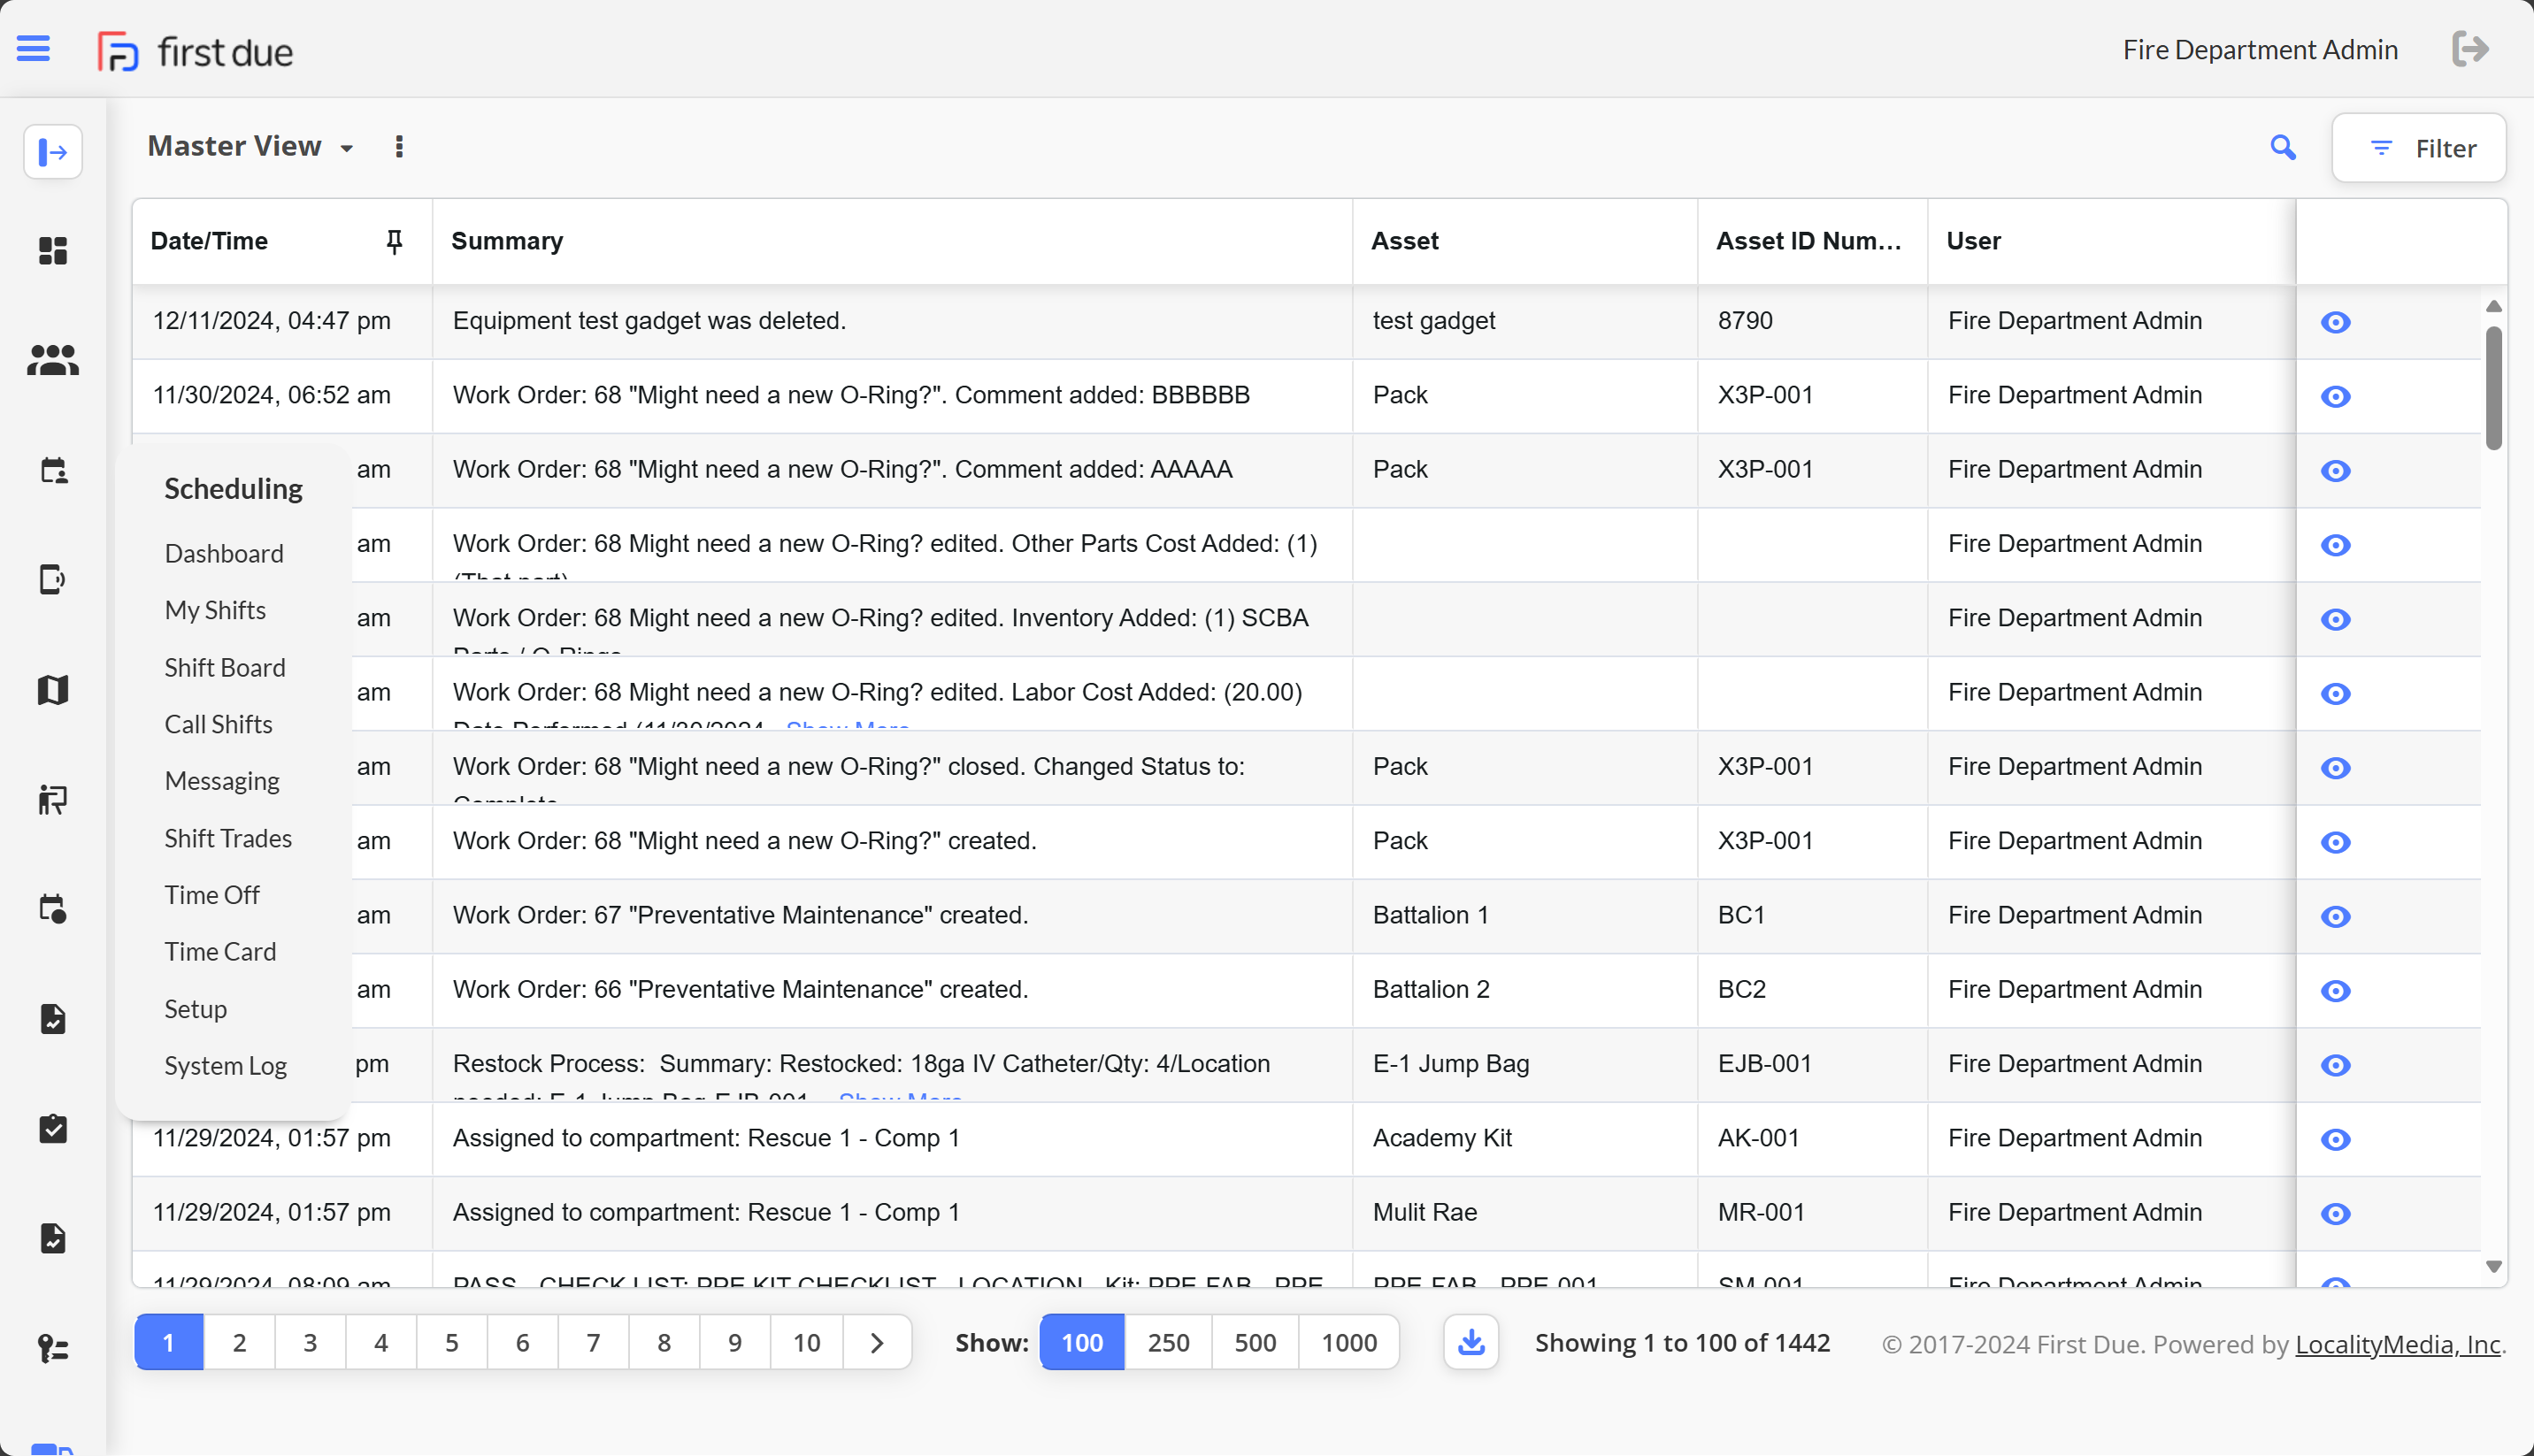Open the dashboard grid icon in sidebar

click(53, 250)
